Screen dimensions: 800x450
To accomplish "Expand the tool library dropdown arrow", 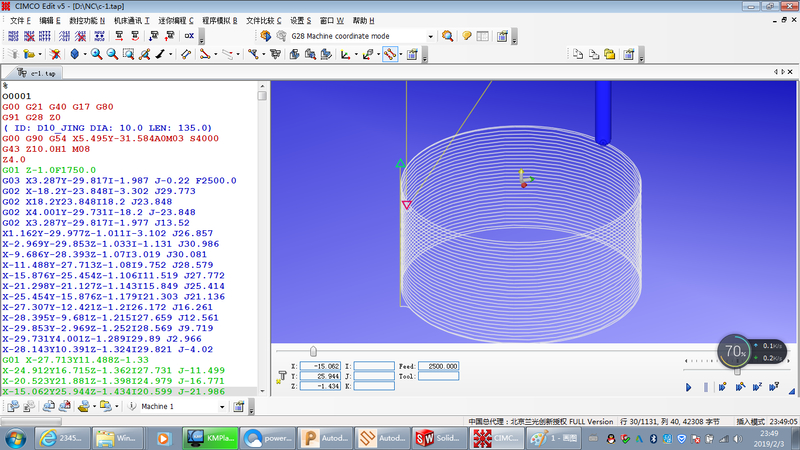I will coord(39,54).
